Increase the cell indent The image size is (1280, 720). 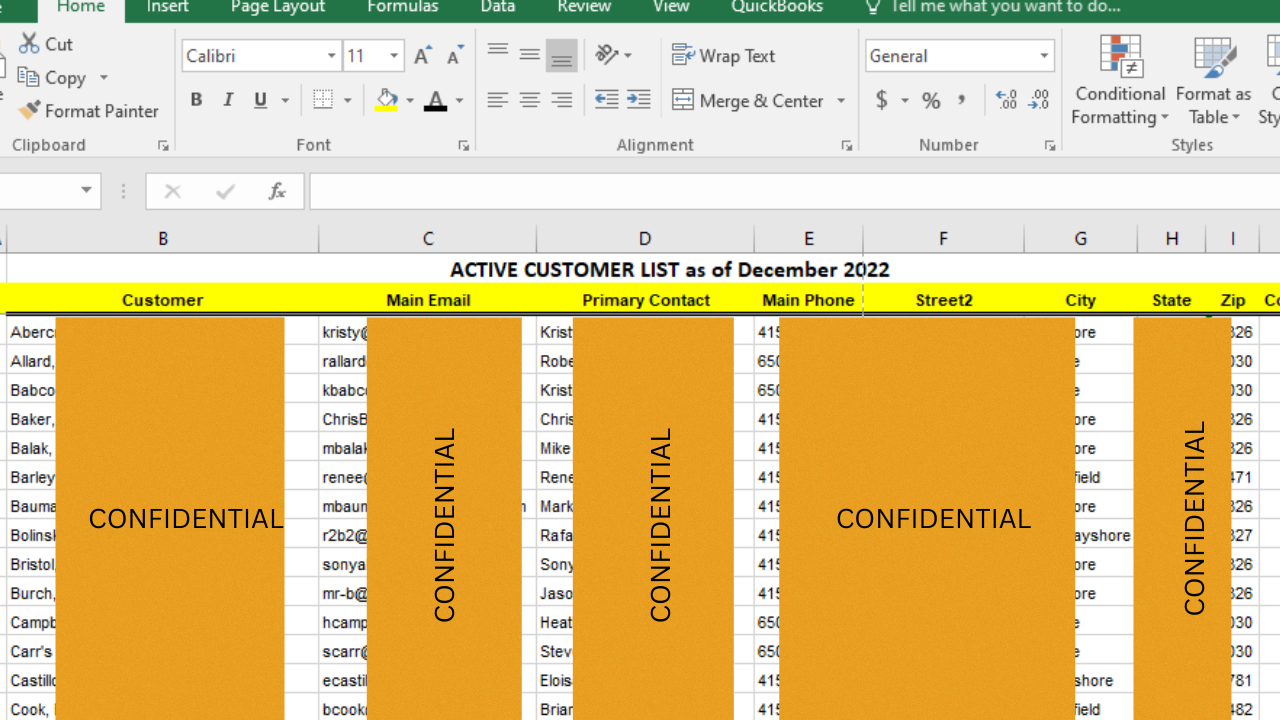(x=638, y=100)
